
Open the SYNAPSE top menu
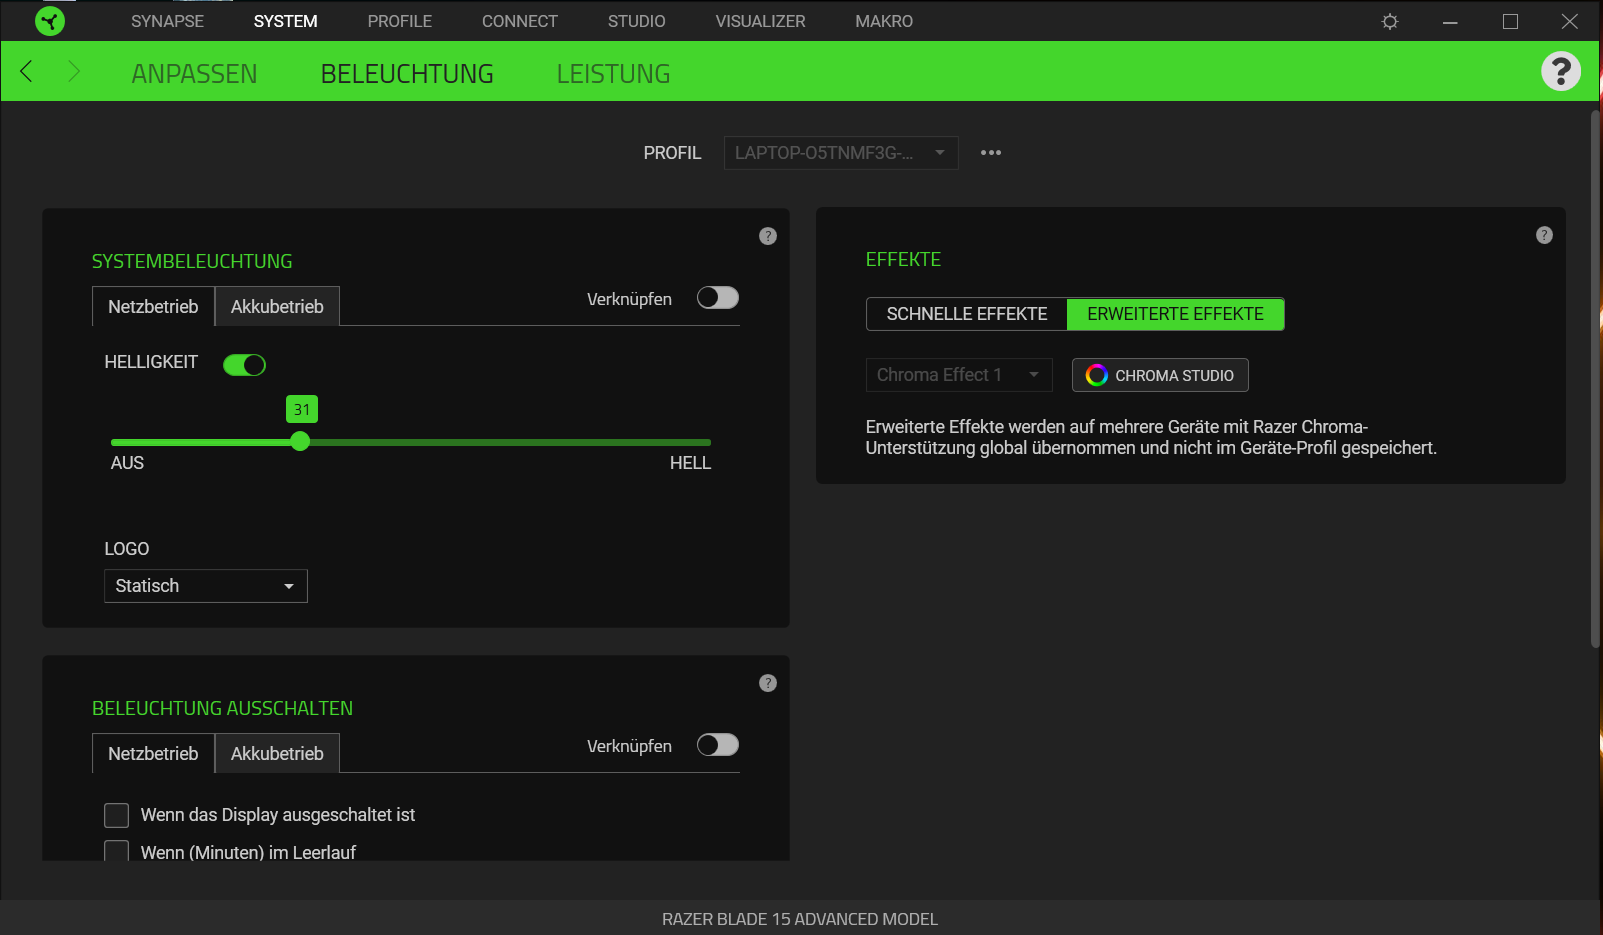click(167, 21)
